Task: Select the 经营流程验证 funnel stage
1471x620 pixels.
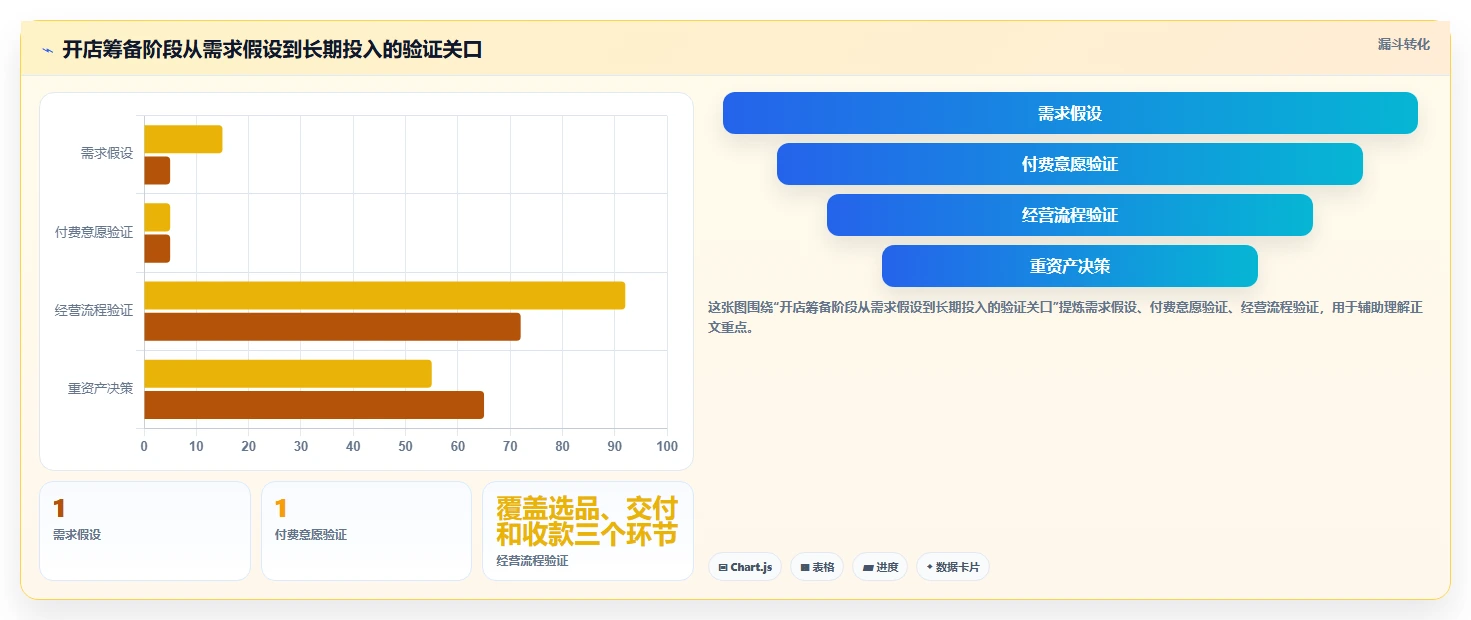Action: 1070,215
